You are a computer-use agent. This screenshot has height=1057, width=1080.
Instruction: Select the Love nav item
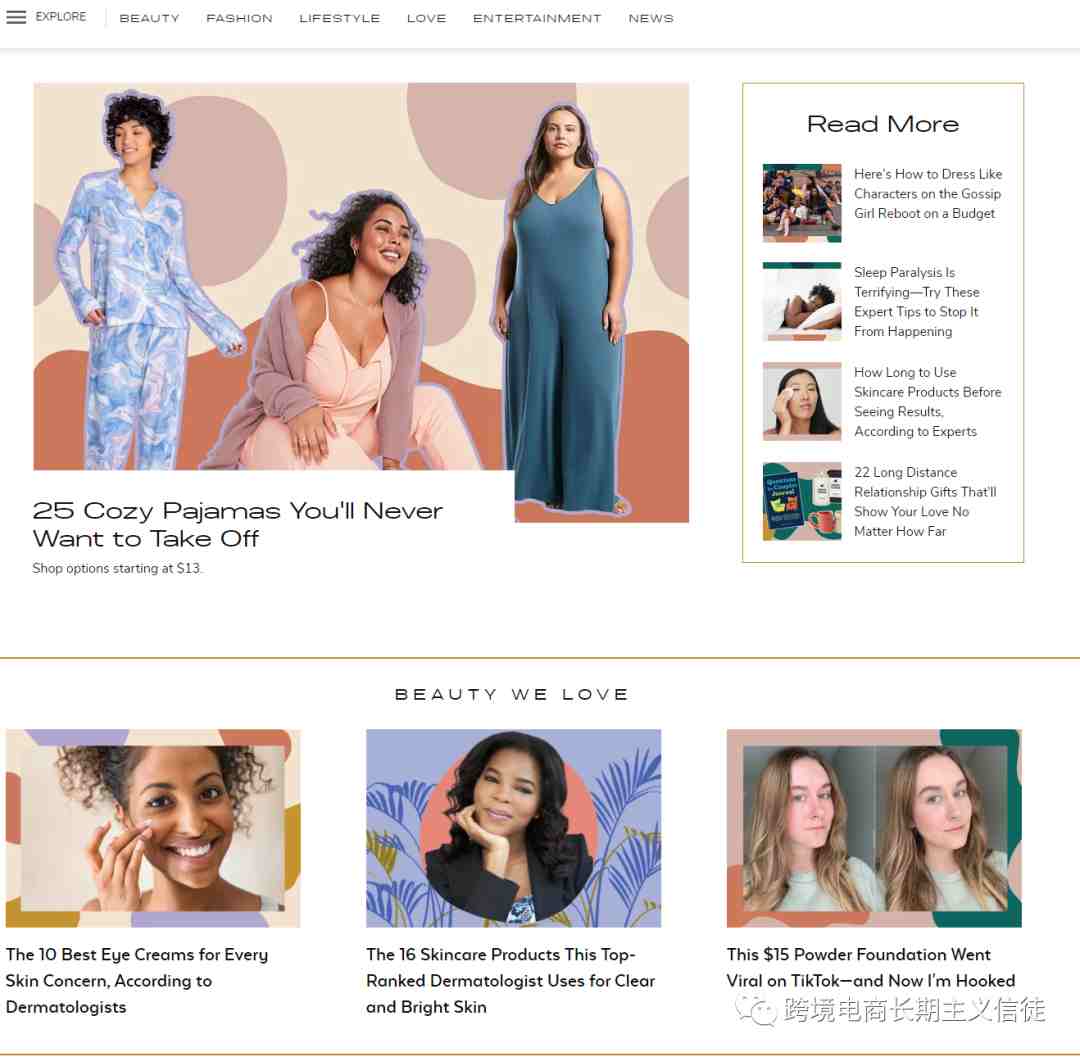[426, 19]
